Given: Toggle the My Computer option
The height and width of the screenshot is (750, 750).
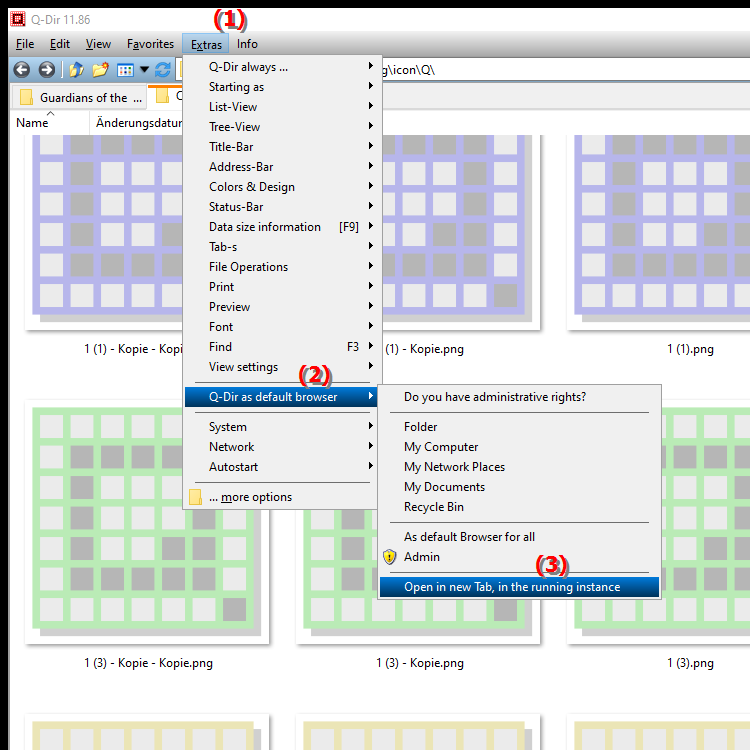Looking at the screenshot, I should click(519, 447).
